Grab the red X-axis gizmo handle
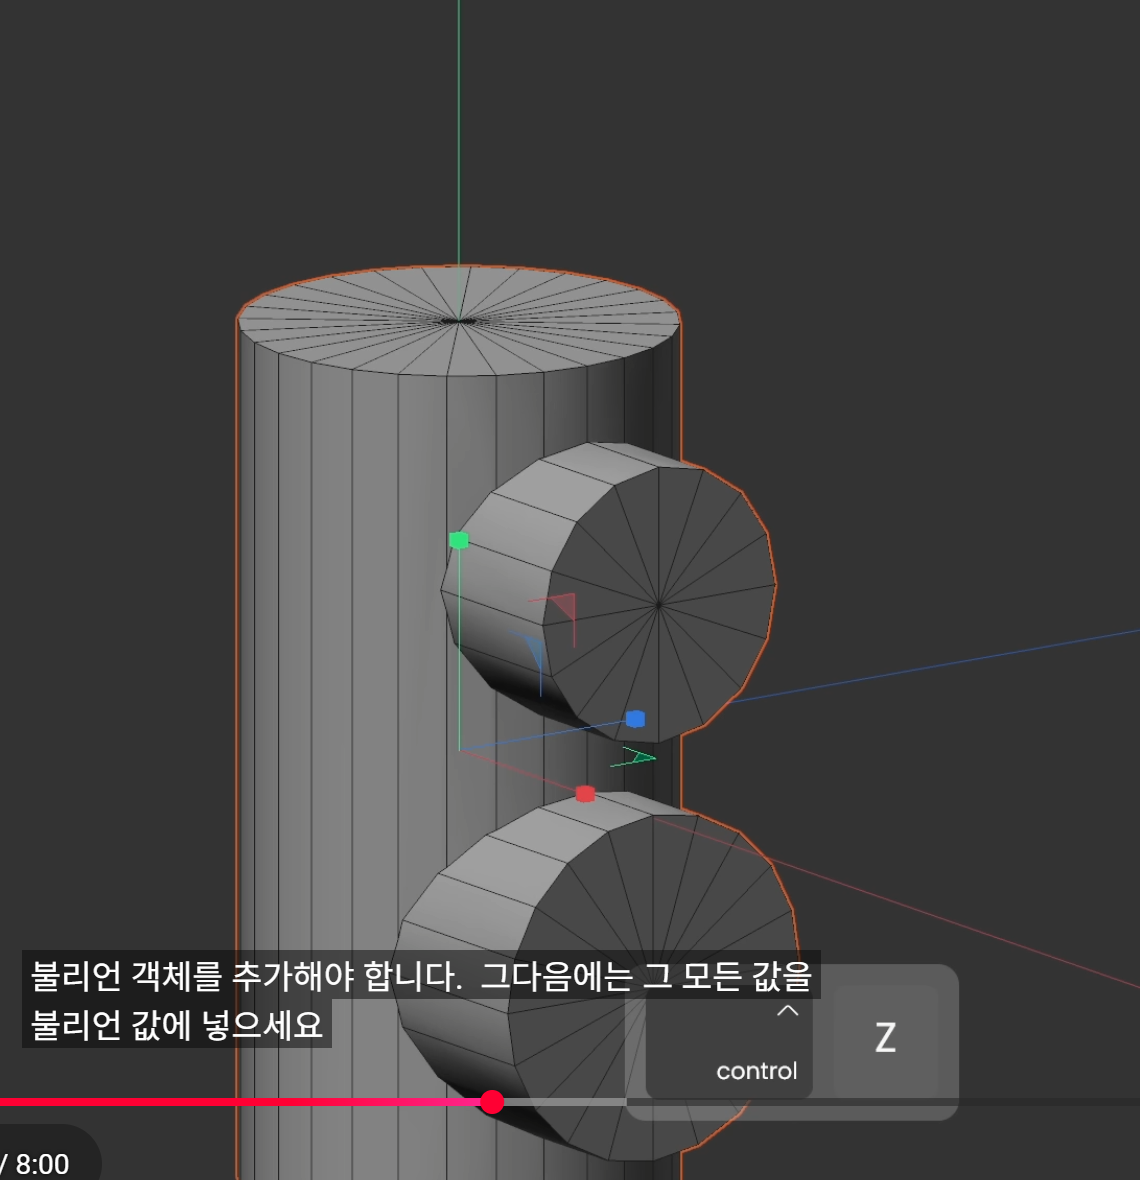The height and width of the screenshot is (1180, 1140). [x=585, y=794]
